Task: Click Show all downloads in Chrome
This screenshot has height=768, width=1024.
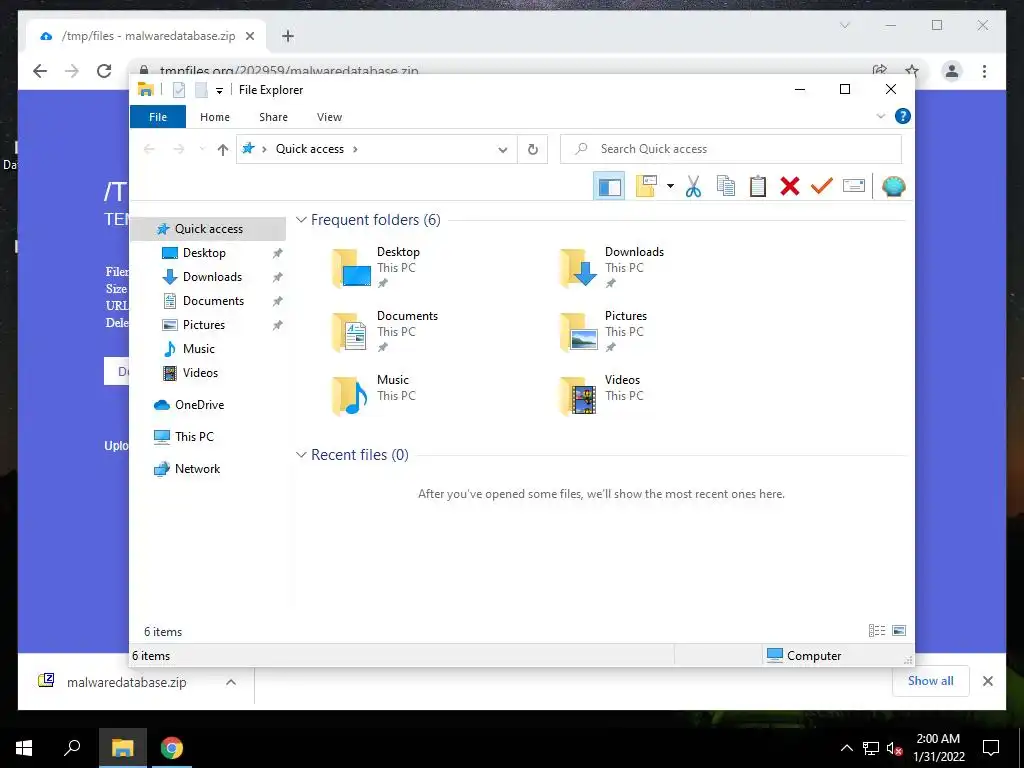Action: pyautogui.click(x=931, y=681)
